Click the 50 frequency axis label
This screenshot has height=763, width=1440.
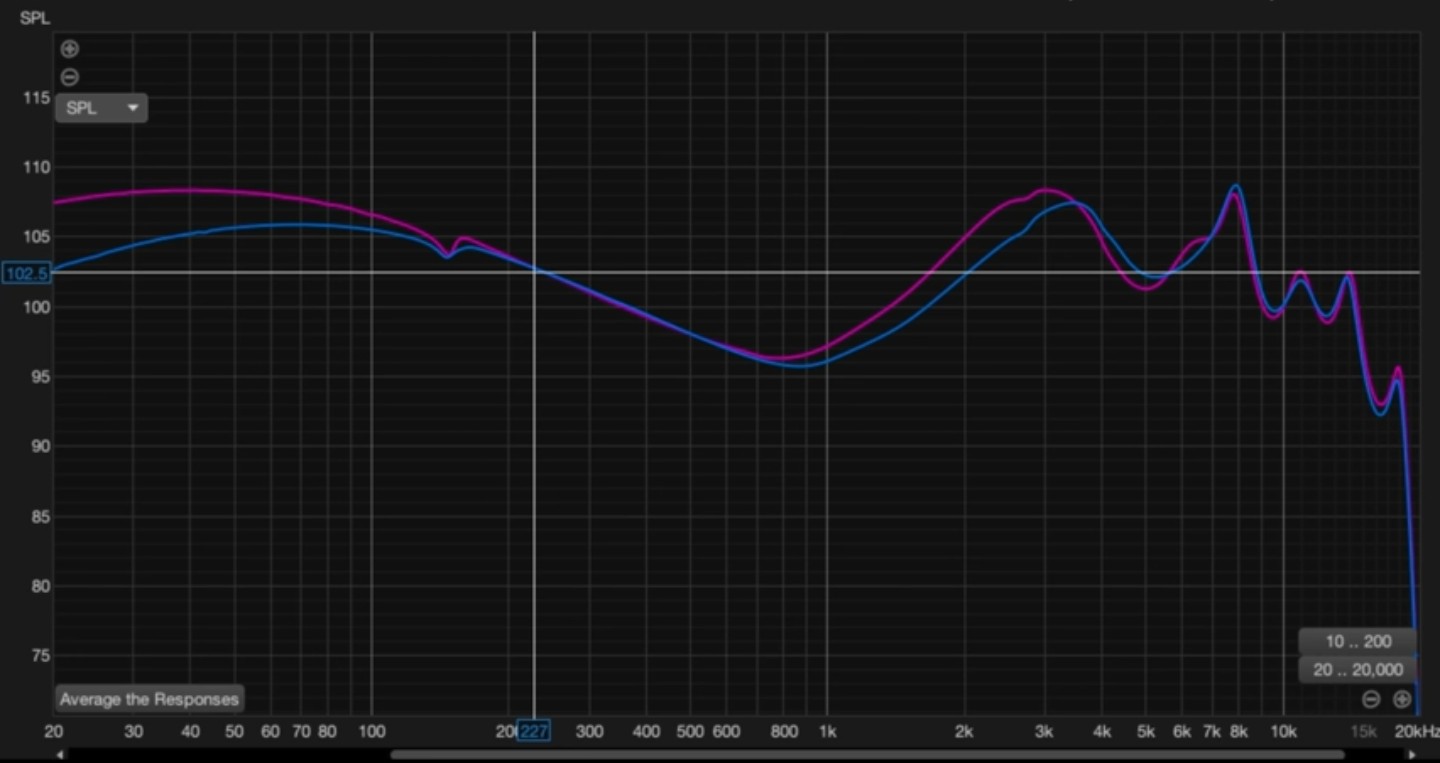[235, 731]
